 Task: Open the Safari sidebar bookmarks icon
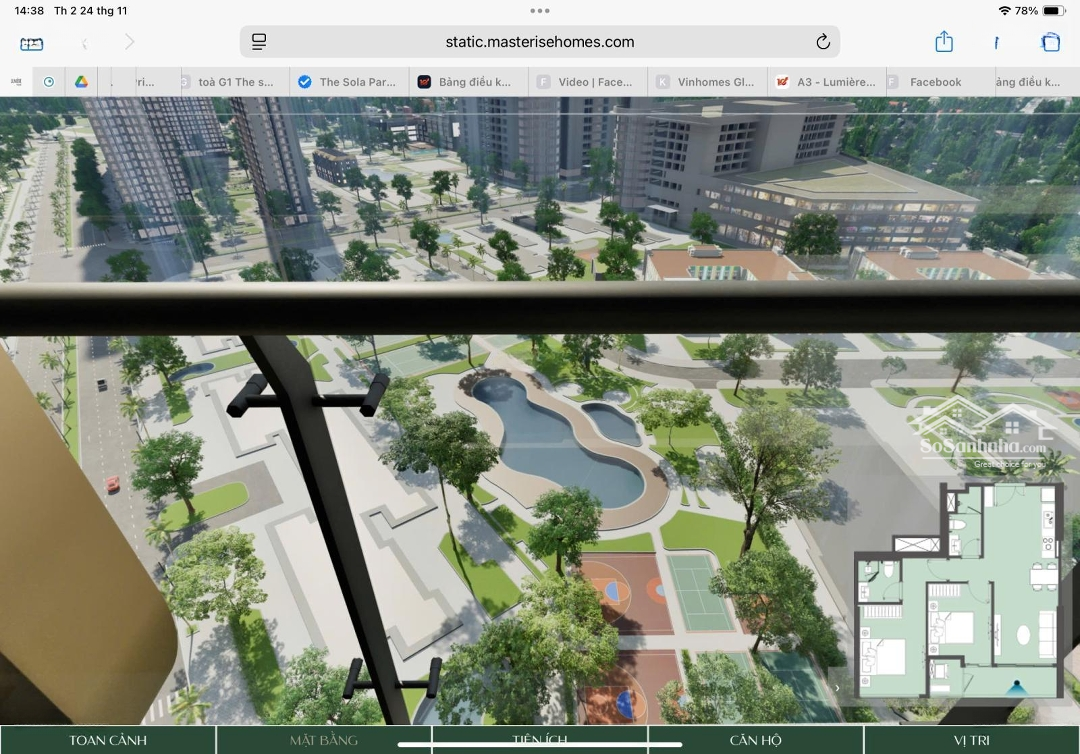[x=32, y=43]
